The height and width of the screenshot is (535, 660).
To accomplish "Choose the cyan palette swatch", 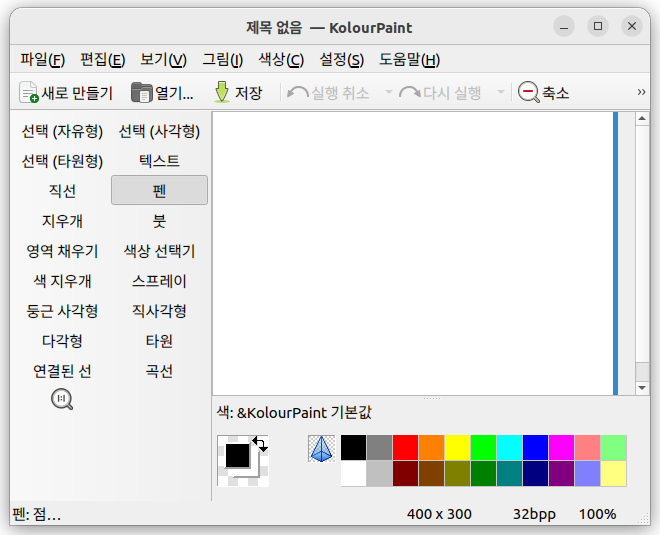I will click(x=510, y=447).
